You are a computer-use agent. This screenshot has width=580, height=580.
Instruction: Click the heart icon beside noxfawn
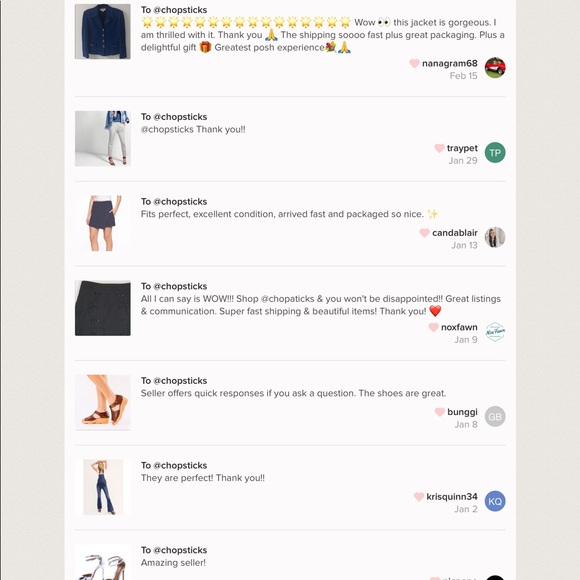[433, 327]
